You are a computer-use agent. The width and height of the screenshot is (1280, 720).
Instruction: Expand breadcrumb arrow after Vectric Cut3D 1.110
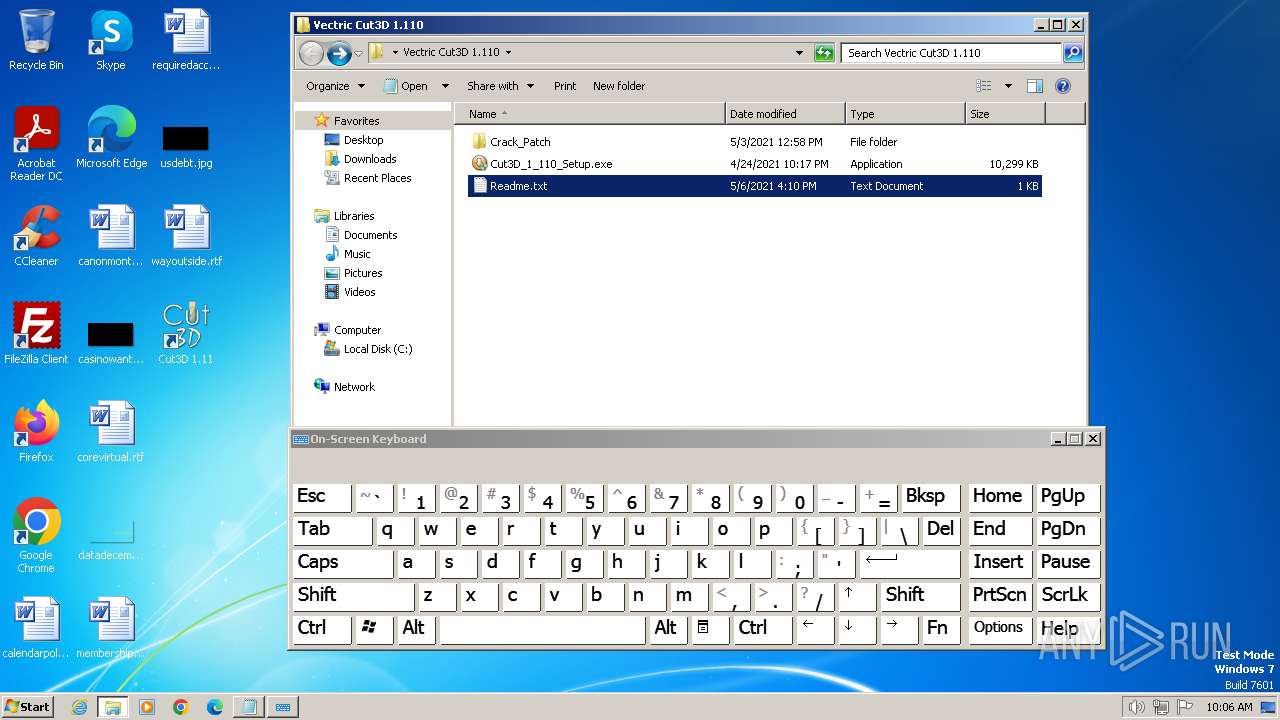(508, 53)
